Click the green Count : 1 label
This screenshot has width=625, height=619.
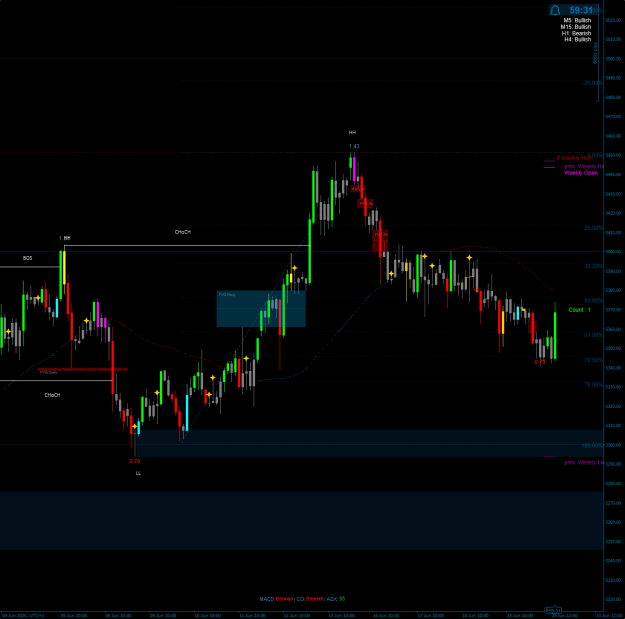pyautogui.click(x=580, y=310)
